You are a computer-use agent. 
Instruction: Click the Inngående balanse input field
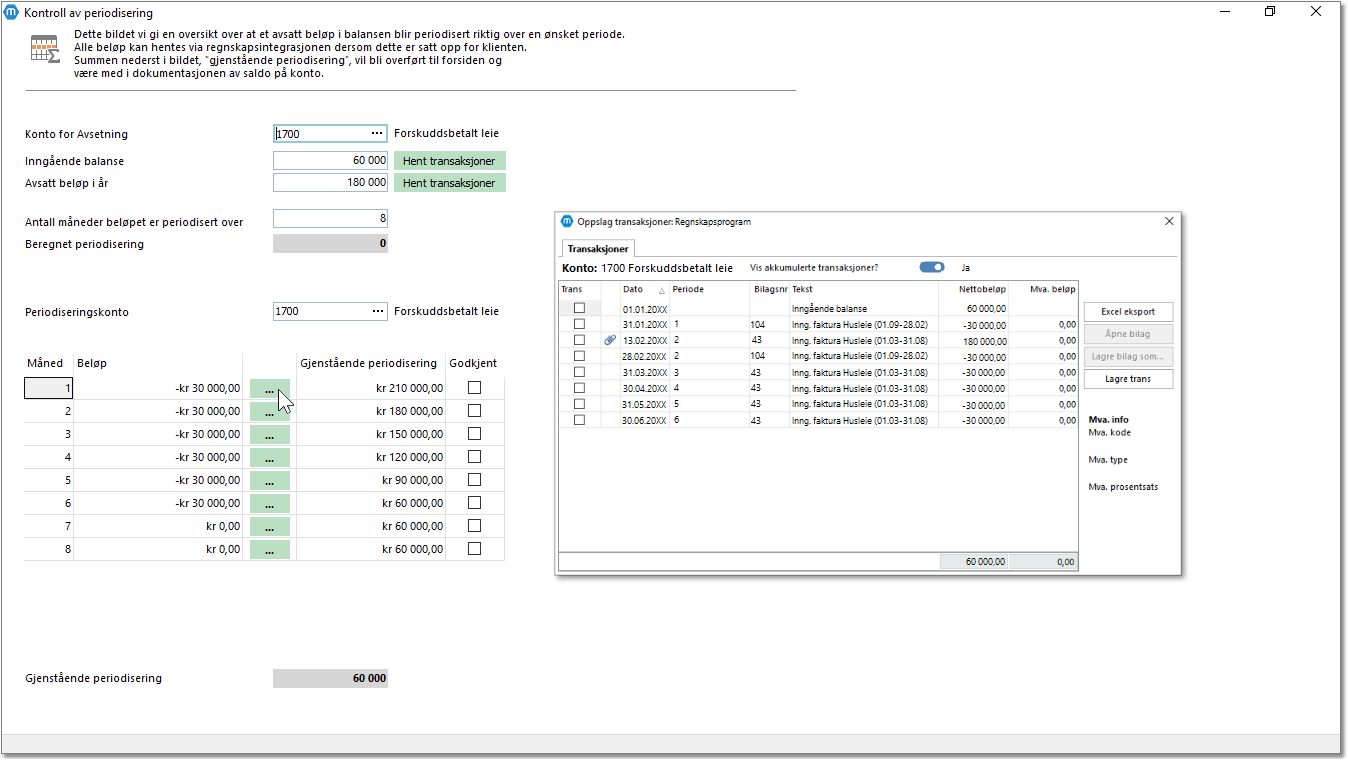(x=330, y=161)
